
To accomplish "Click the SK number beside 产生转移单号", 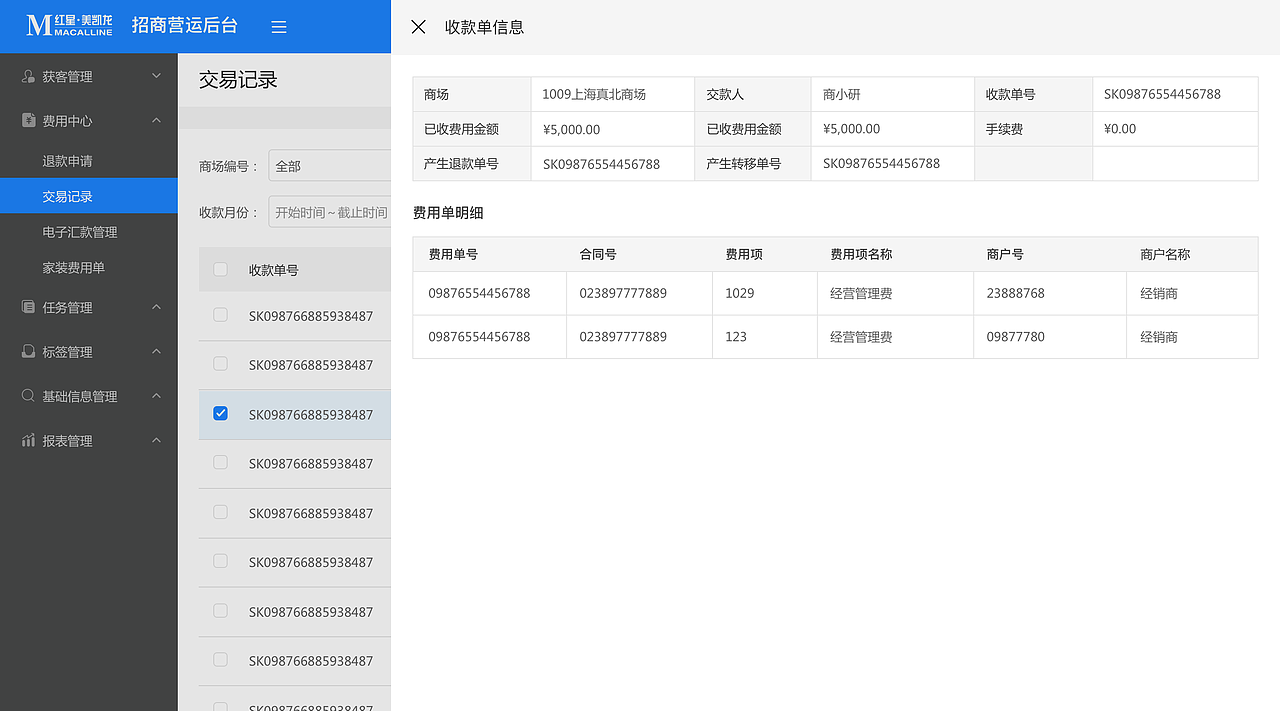I will point(881,163).
